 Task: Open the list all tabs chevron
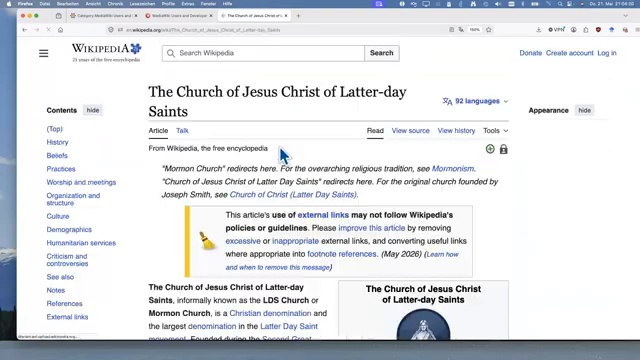625,16
